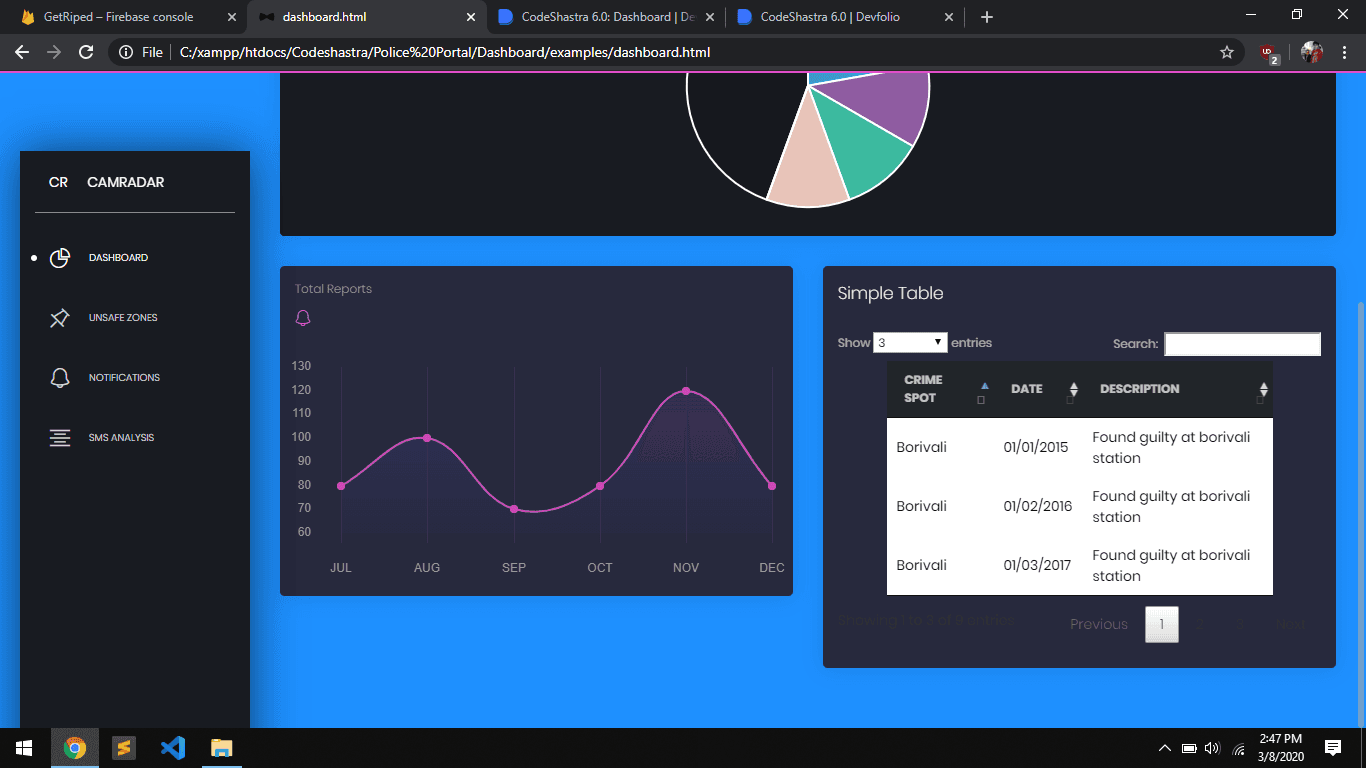Open the Dashboard pie chart icon
This screenshot has height=768, width=1366.
point(60,258)
